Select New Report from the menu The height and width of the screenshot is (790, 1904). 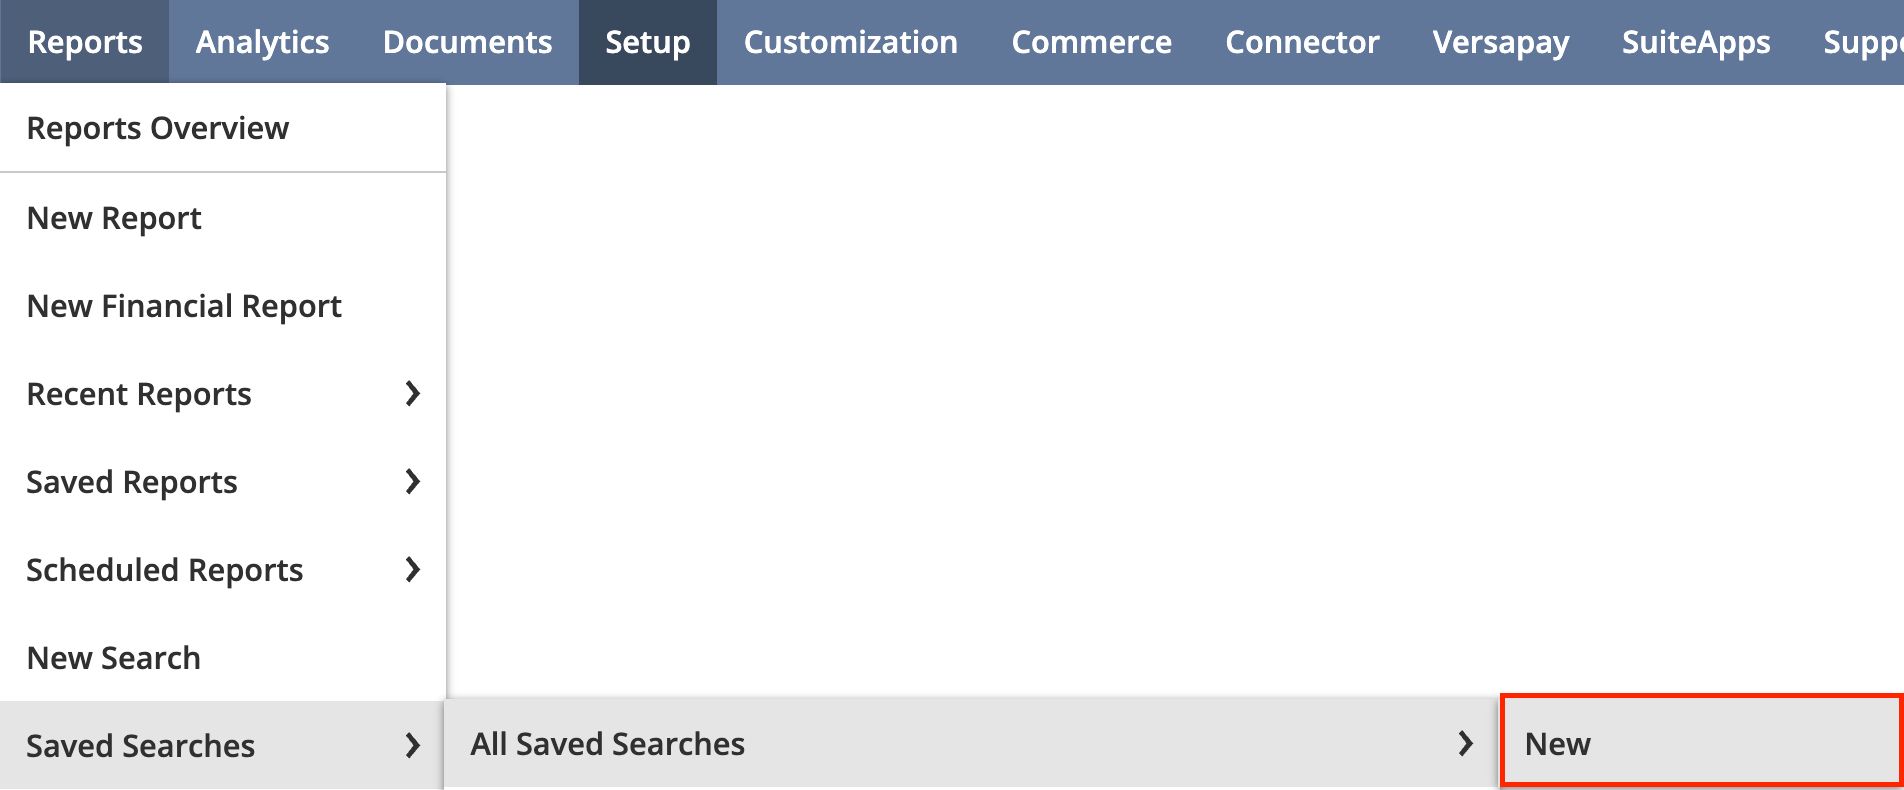(x=113, y=217)
